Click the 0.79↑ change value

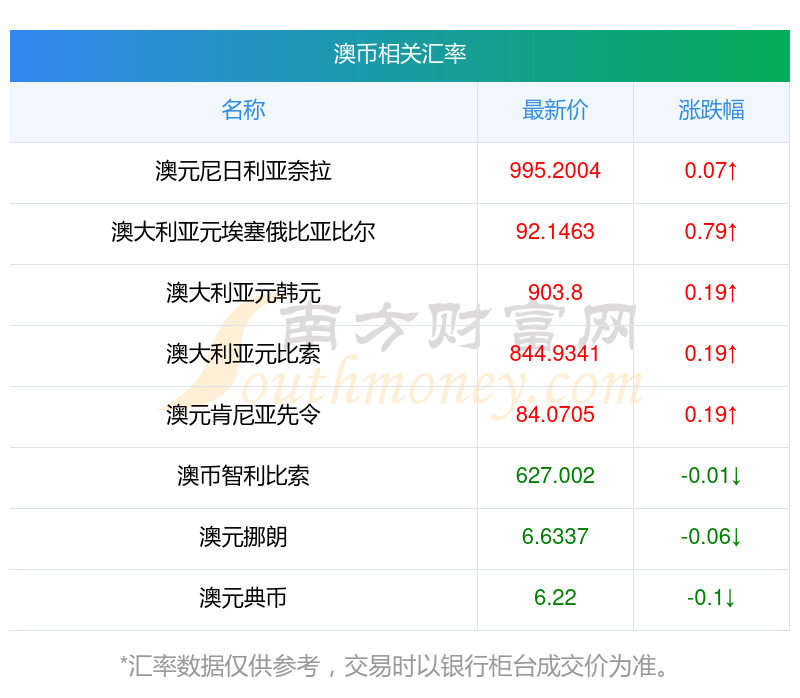click(x=711, y=232)
